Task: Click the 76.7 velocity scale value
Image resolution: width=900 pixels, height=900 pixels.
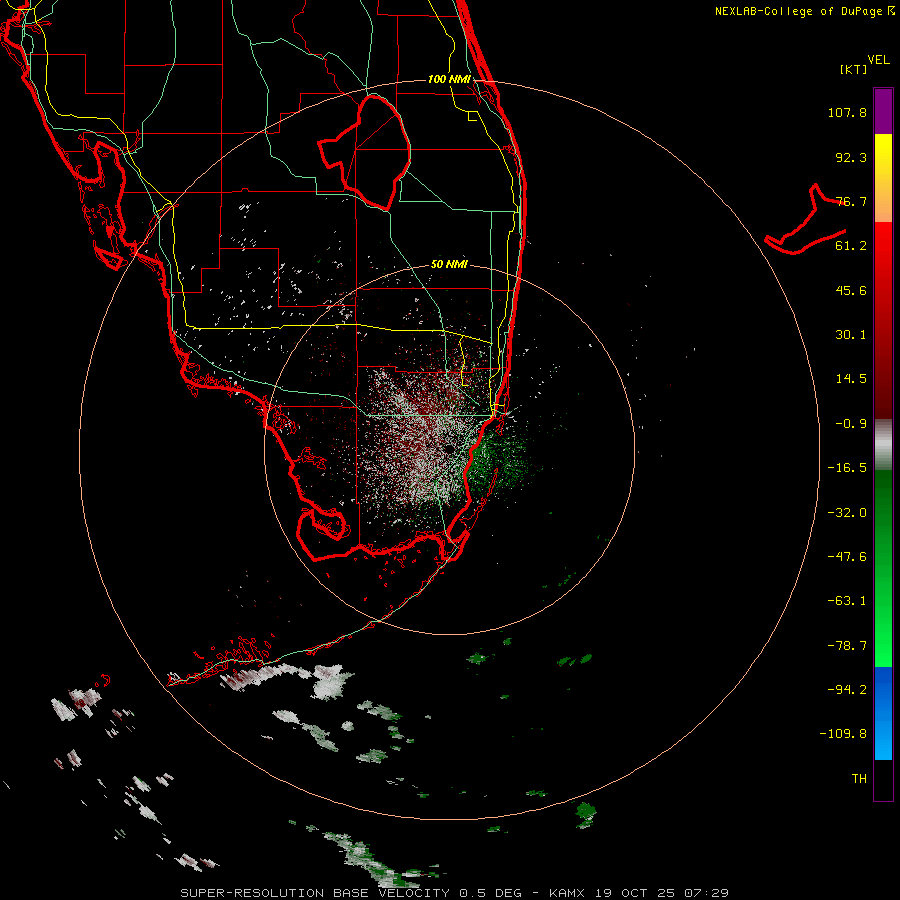Action: pyautogui.click(x=851, y=201)
